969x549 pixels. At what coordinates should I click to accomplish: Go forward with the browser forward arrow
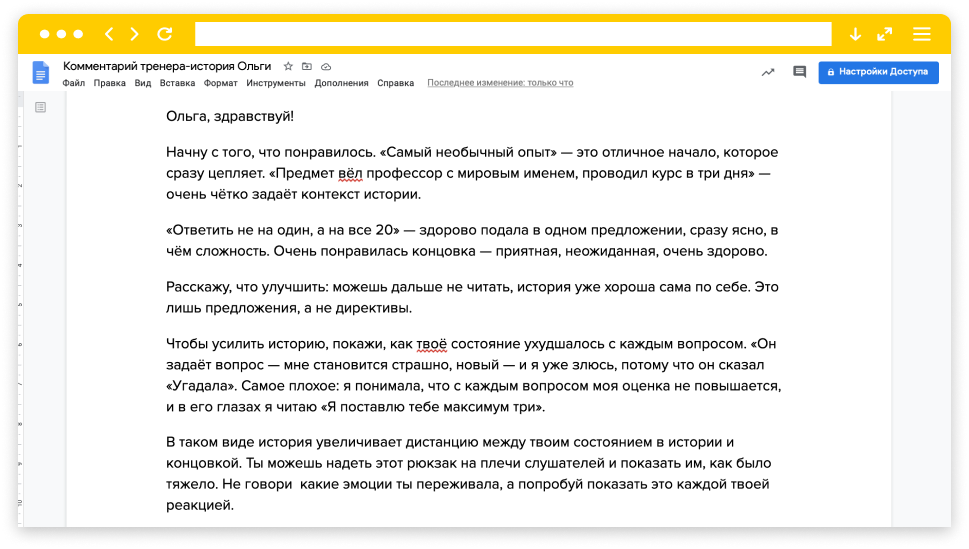pyautogui.click(x=134, y=34)
